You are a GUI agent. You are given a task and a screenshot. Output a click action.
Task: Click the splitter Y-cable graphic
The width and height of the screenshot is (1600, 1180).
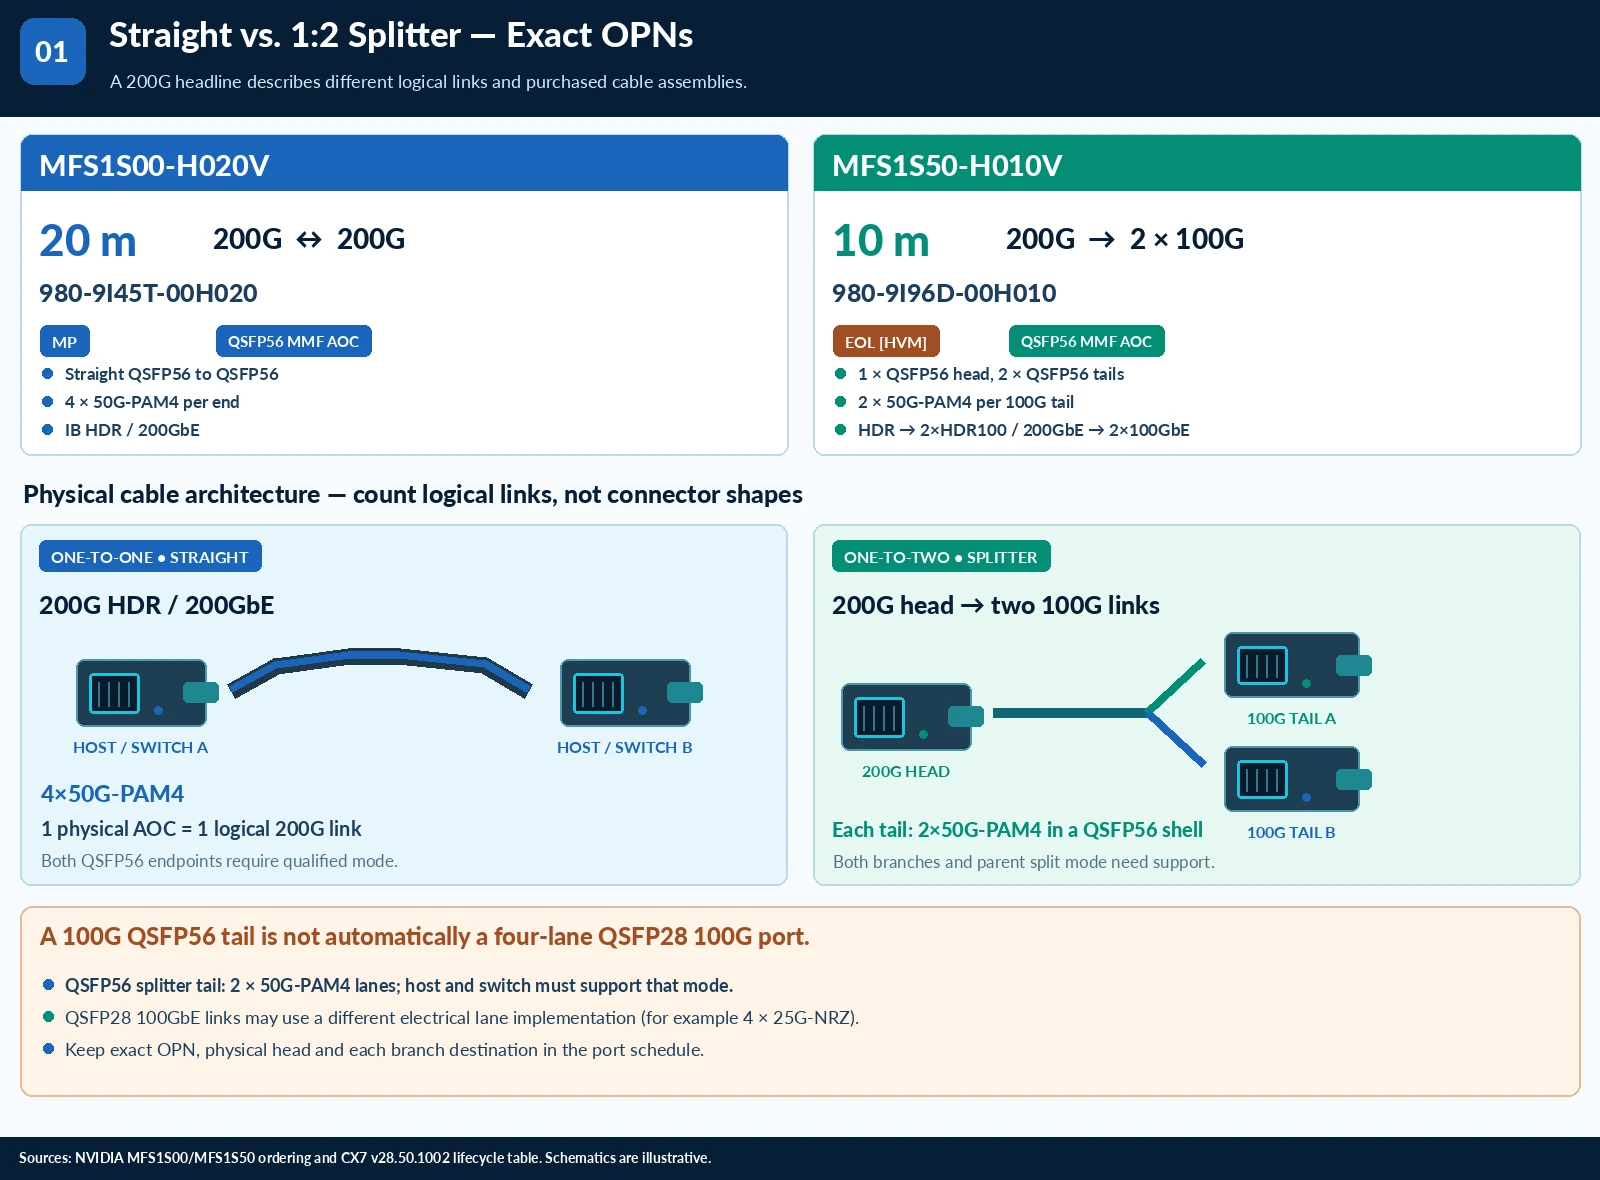tap(1100, 713)
